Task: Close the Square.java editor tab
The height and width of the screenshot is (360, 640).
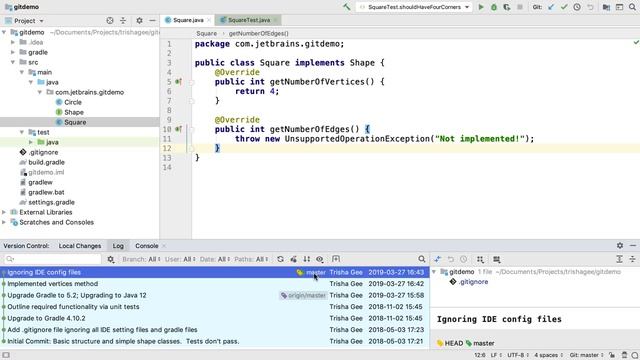Action: [209, 20]
